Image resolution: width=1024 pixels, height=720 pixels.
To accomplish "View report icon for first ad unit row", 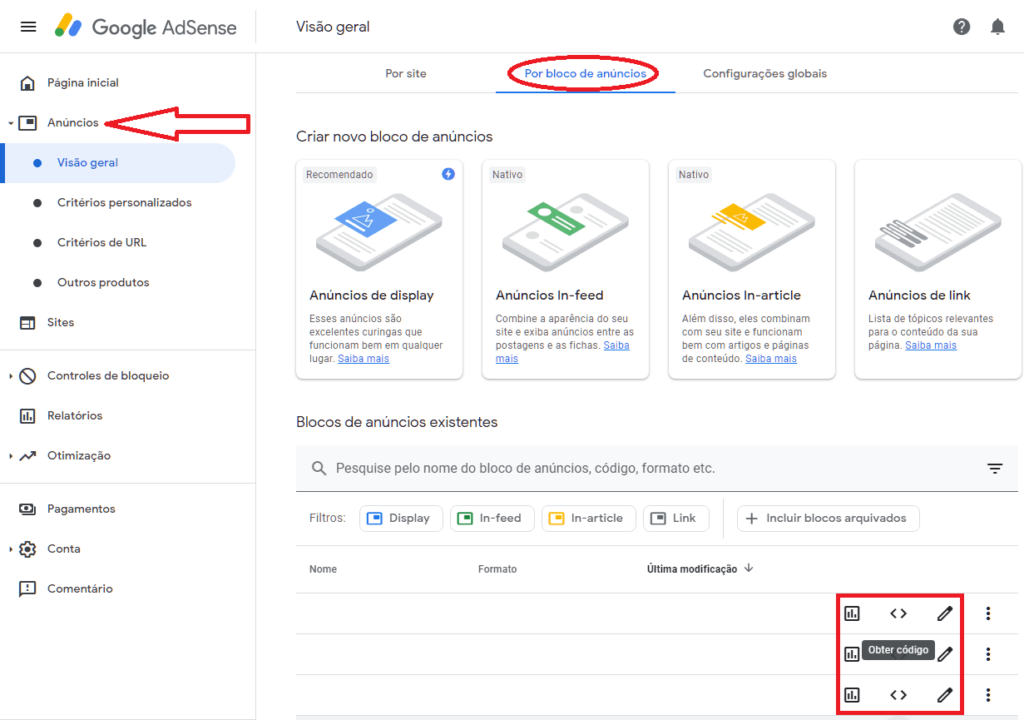I will coord(852,614).
